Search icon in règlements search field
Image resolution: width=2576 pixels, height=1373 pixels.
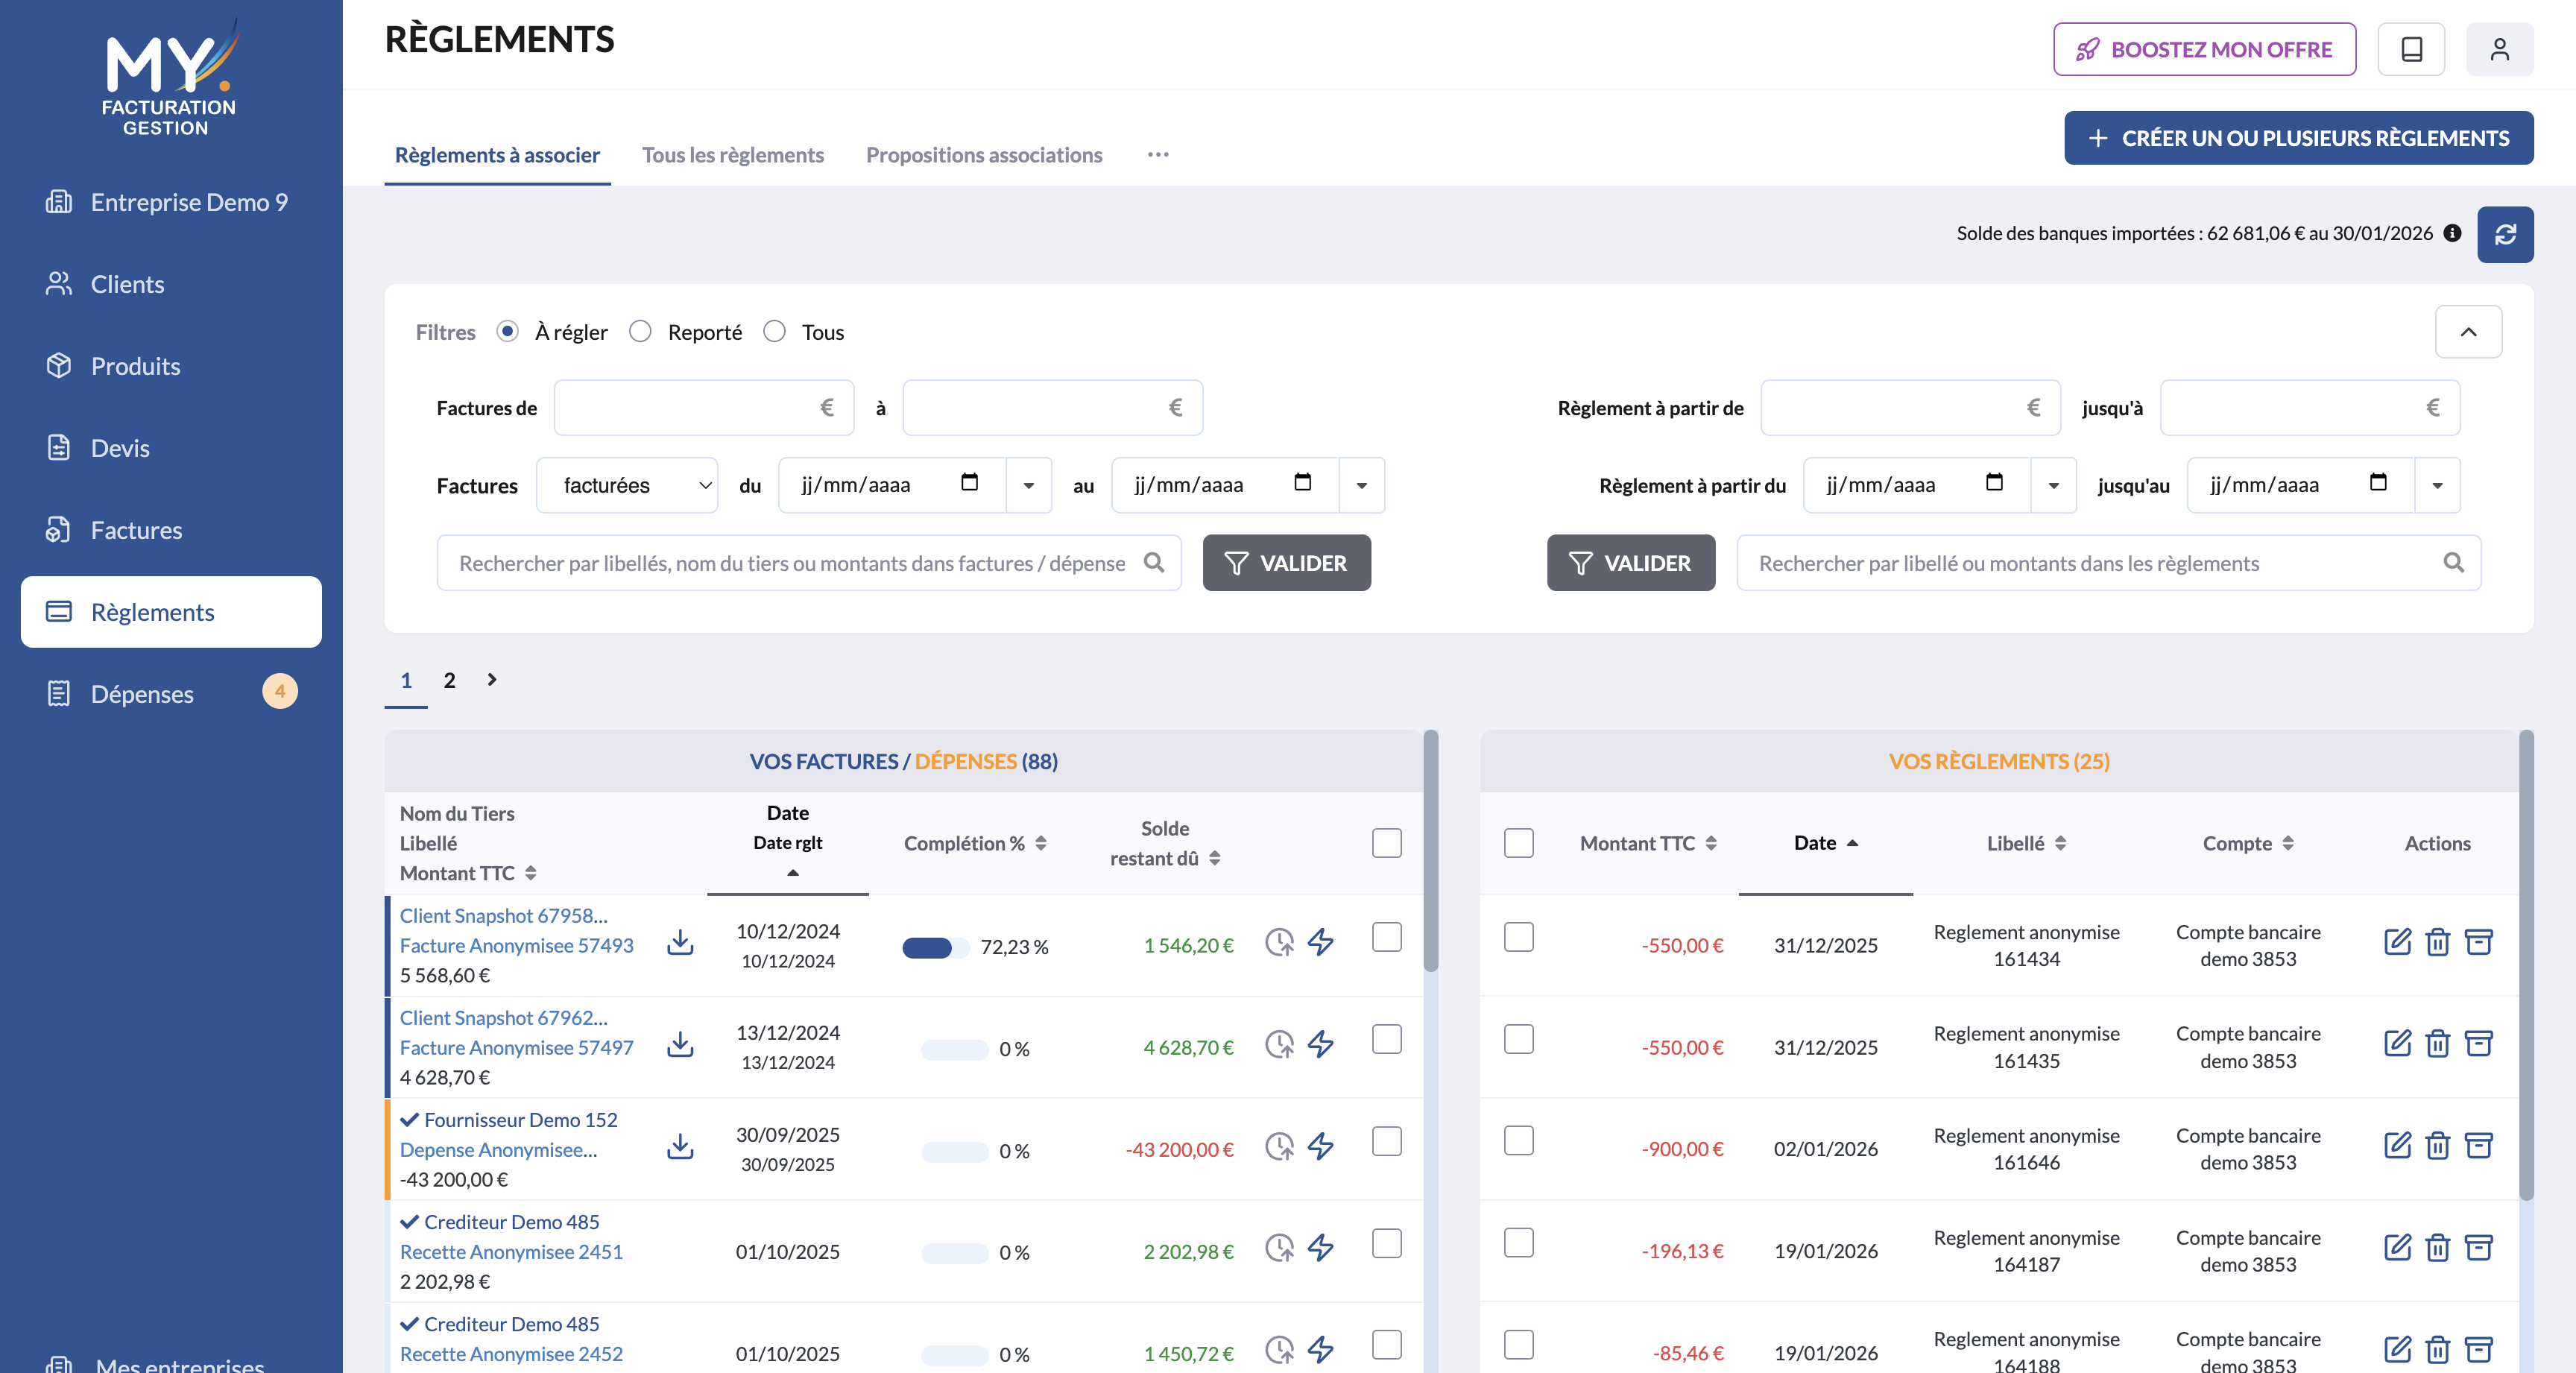2454,563
